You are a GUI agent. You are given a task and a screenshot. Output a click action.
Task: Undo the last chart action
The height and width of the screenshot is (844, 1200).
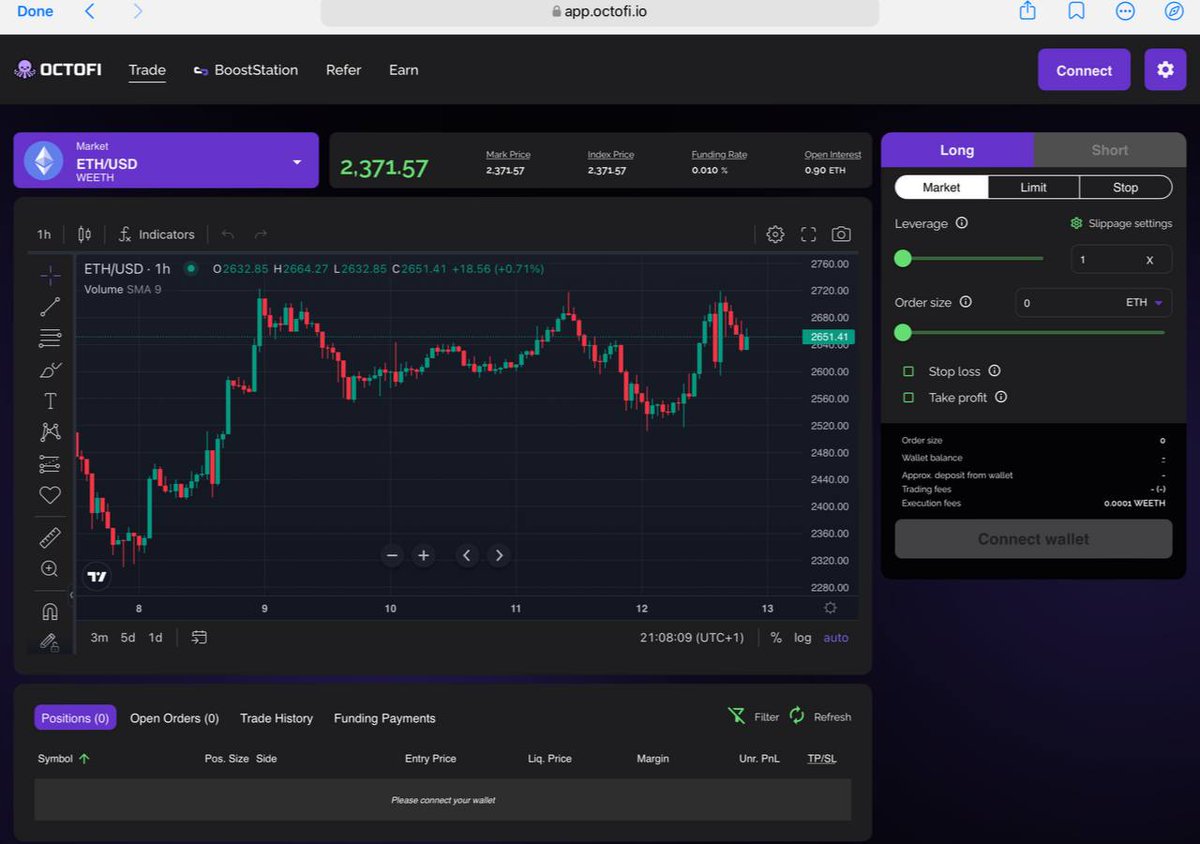click(228, 234)
